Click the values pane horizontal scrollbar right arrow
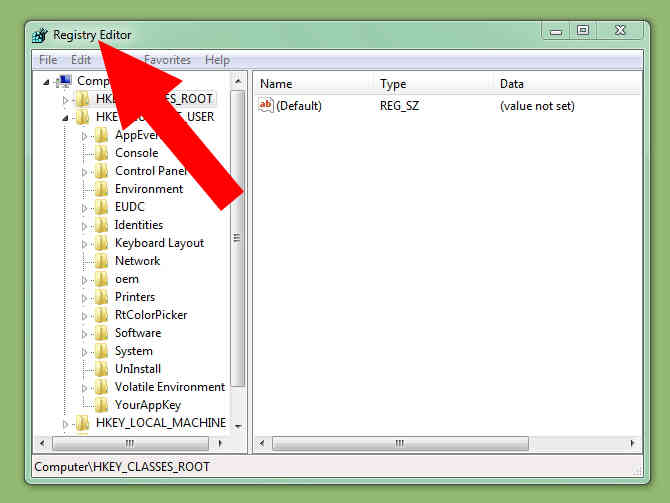The height and width of the screenshot is (503, 670). tap(633, 443)
